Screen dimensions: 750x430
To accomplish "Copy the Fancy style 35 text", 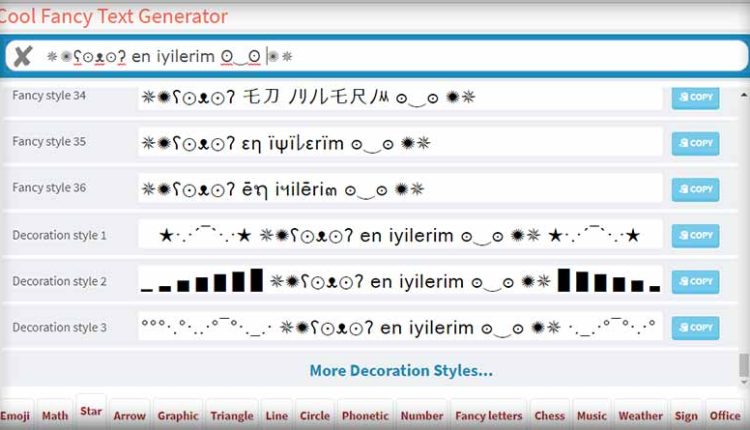I will 695,143.
